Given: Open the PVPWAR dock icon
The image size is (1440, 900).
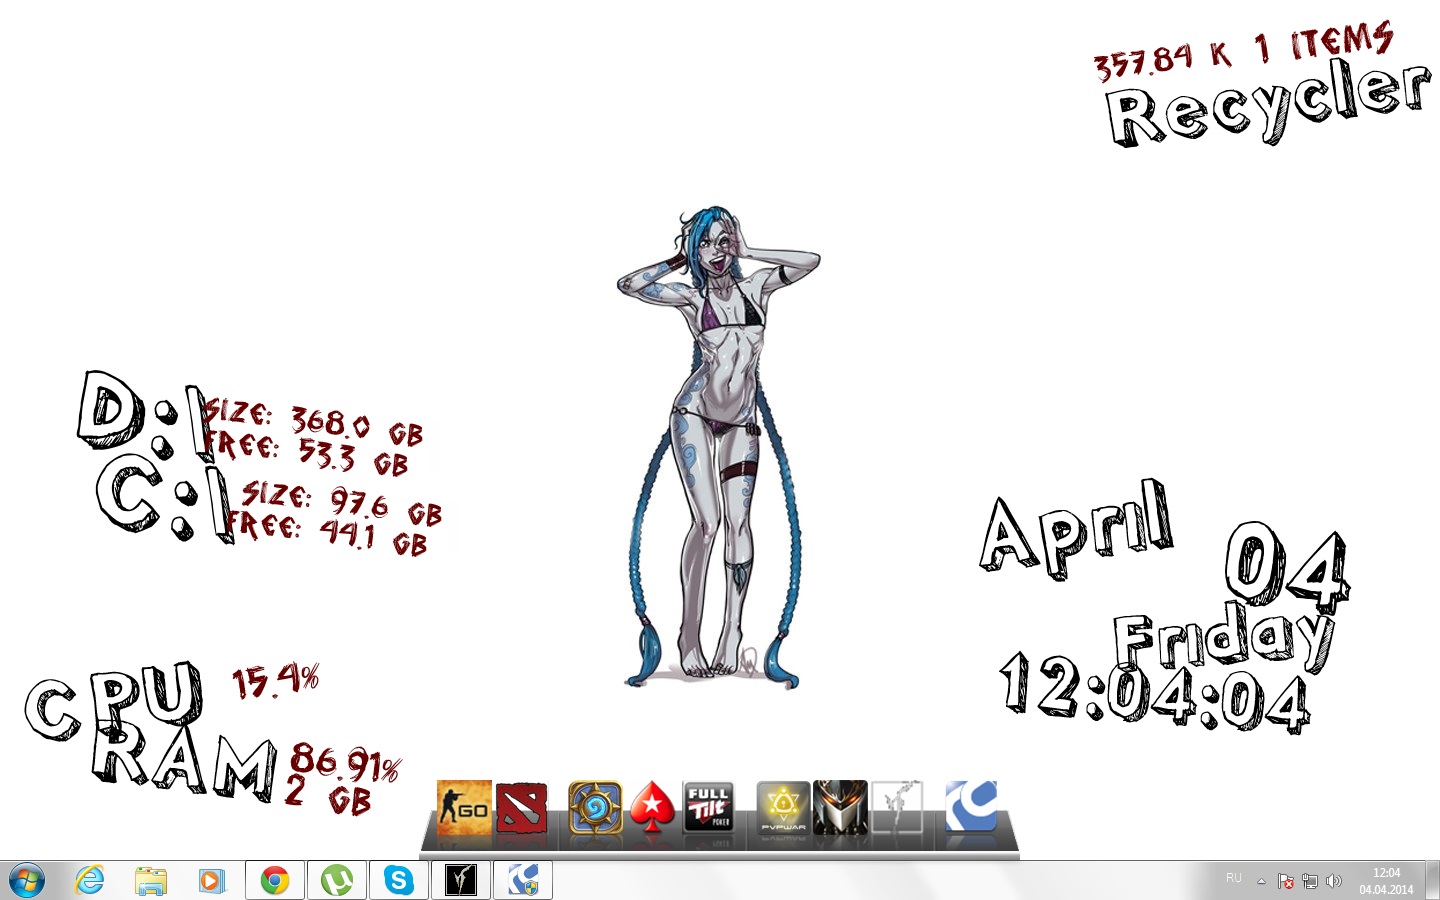Looking at the screenshot, I should pos(783,808).
